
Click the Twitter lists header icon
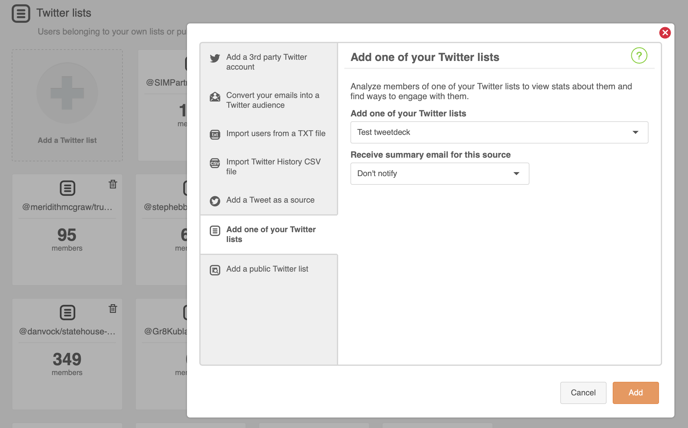coord(21,13)
